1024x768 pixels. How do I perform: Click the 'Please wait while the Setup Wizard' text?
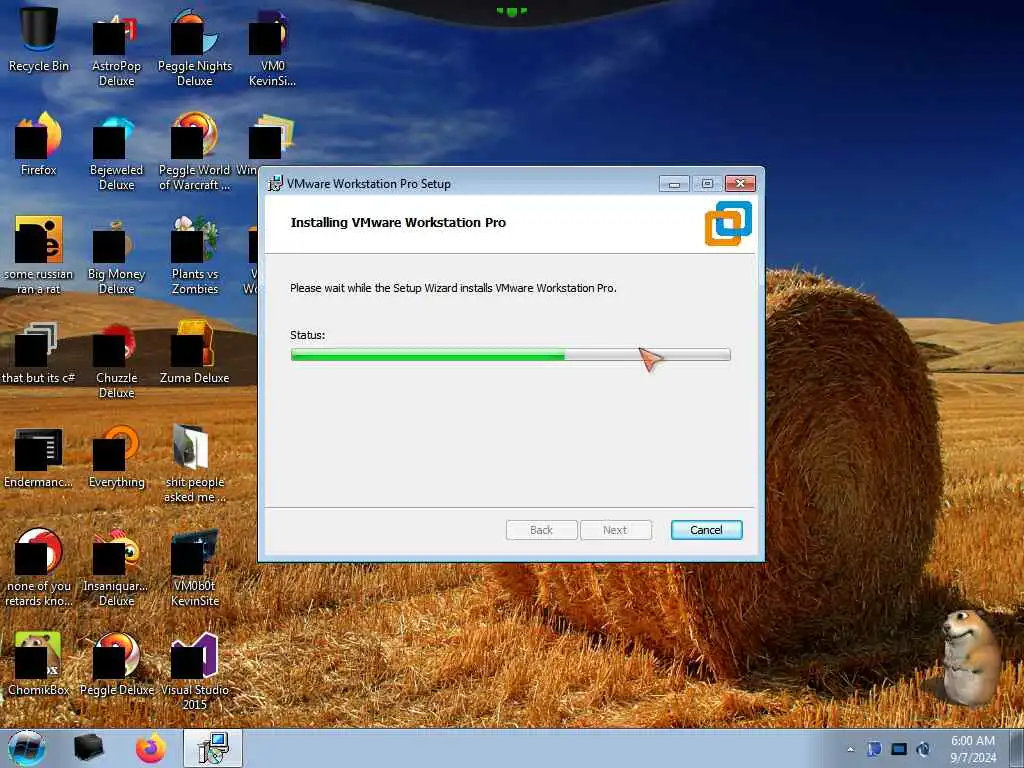point(453,288)
